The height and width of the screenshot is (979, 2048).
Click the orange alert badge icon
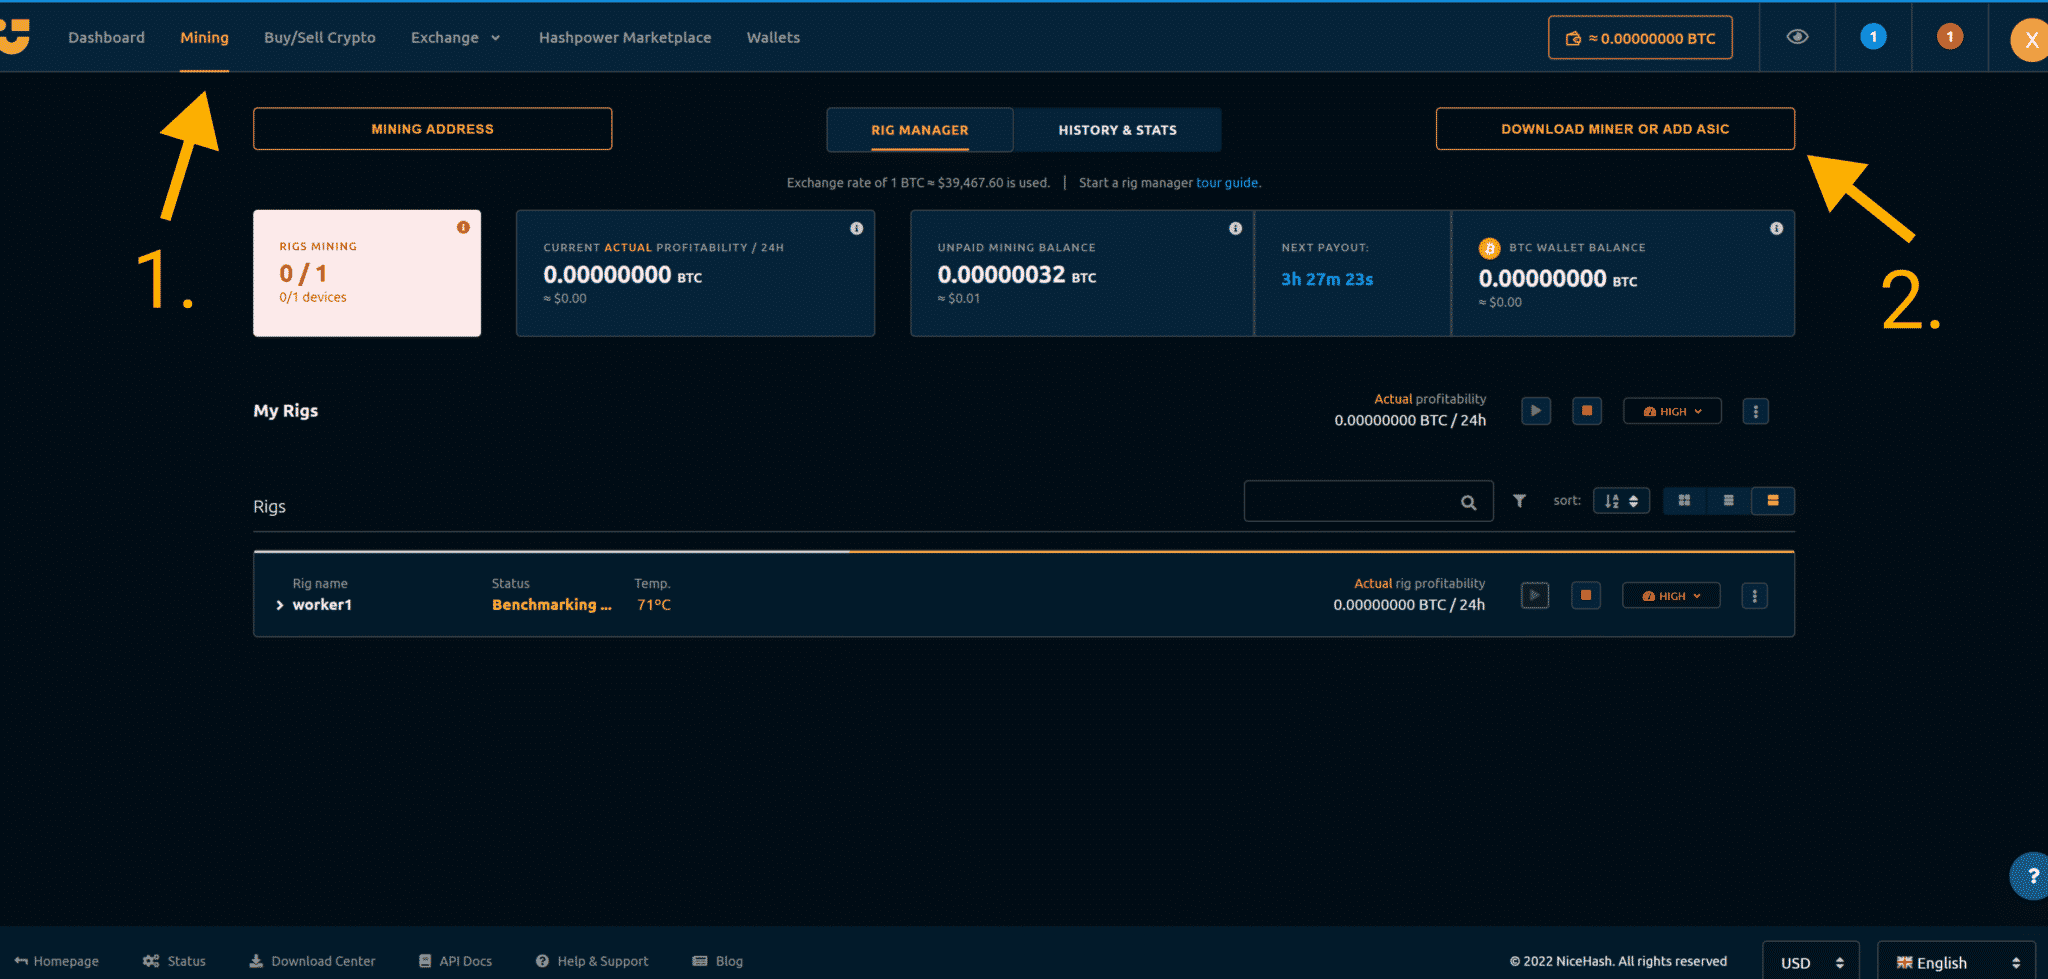pos(1949,37)
